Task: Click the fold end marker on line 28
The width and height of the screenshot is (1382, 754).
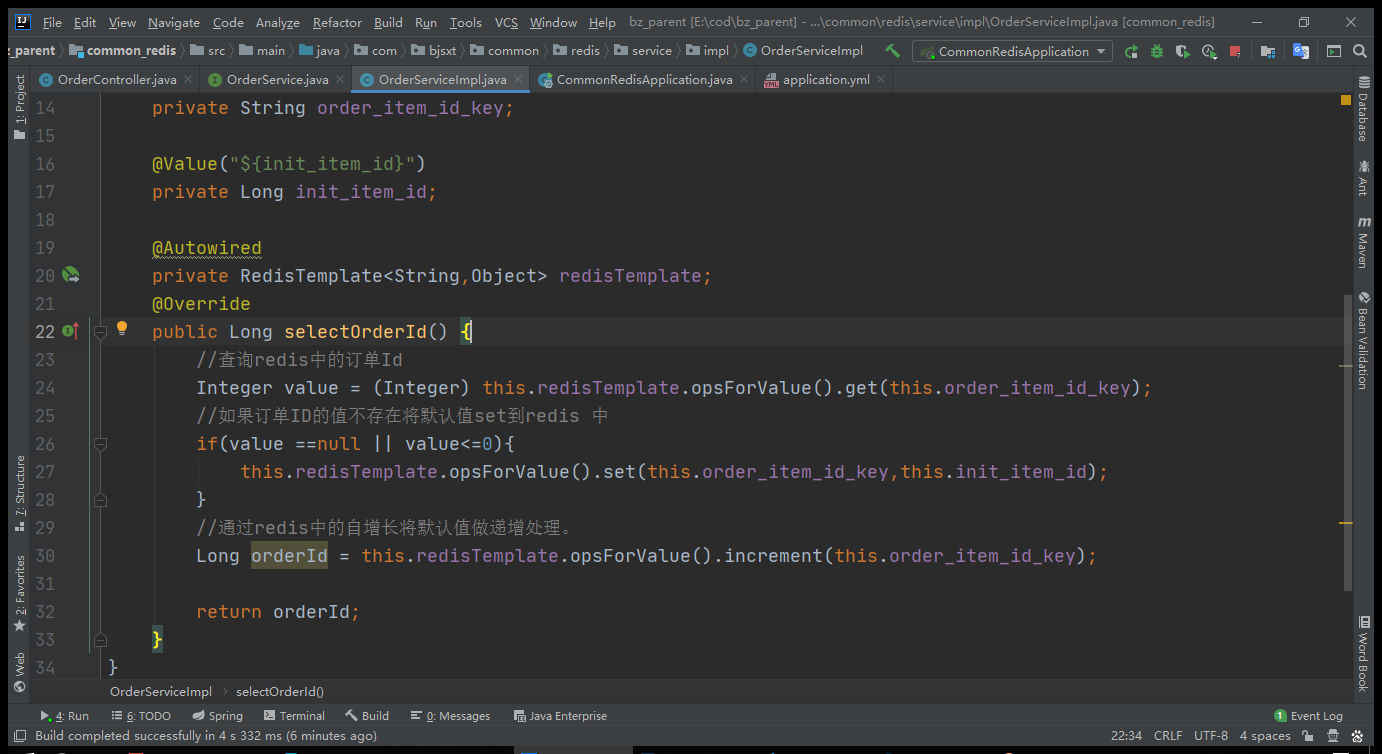Action: pyautogui.click(x=100, y=499)
